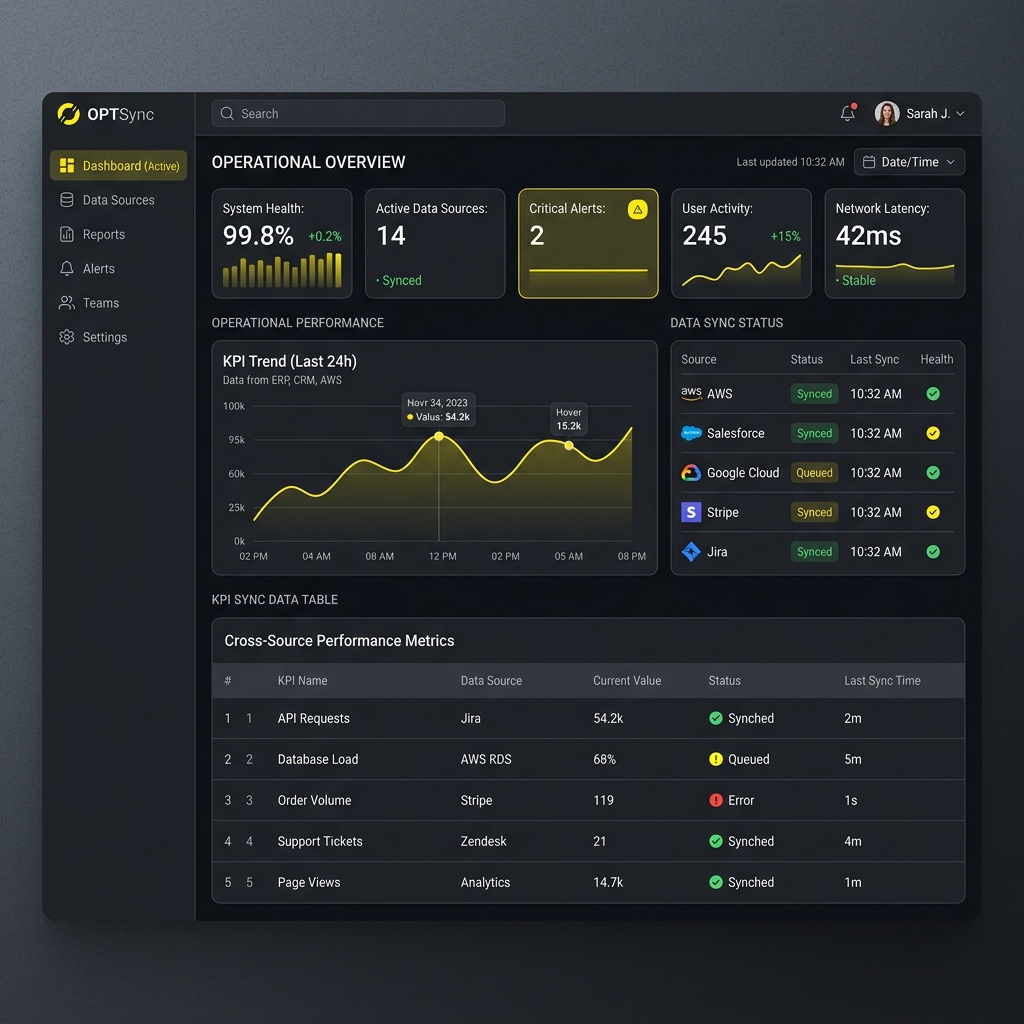Select the Order Volume table cell
The height and width of the screenshot is (1024, 1024).
pyautogui.click(x=314, y=800)
